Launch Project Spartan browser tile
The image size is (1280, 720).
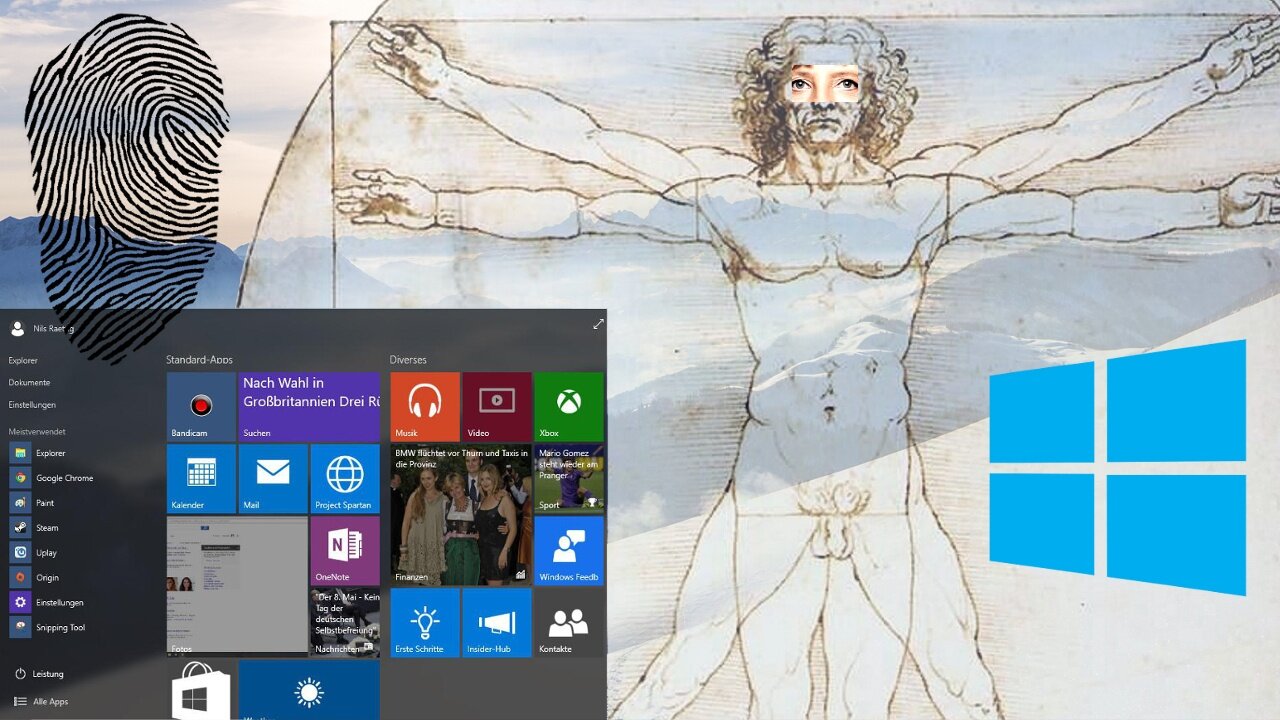[x=345, y=478]
